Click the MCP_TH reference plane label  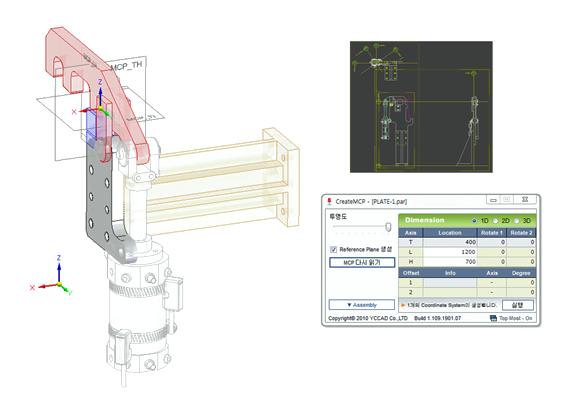point(126,66)
